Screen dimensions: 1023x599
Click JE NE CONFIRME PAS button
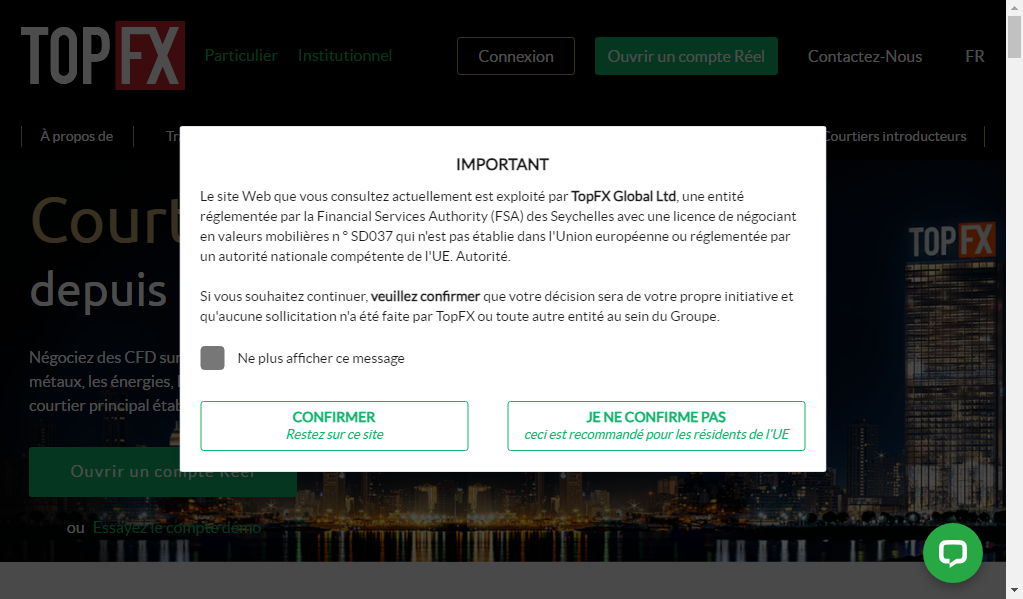point(656,425)
